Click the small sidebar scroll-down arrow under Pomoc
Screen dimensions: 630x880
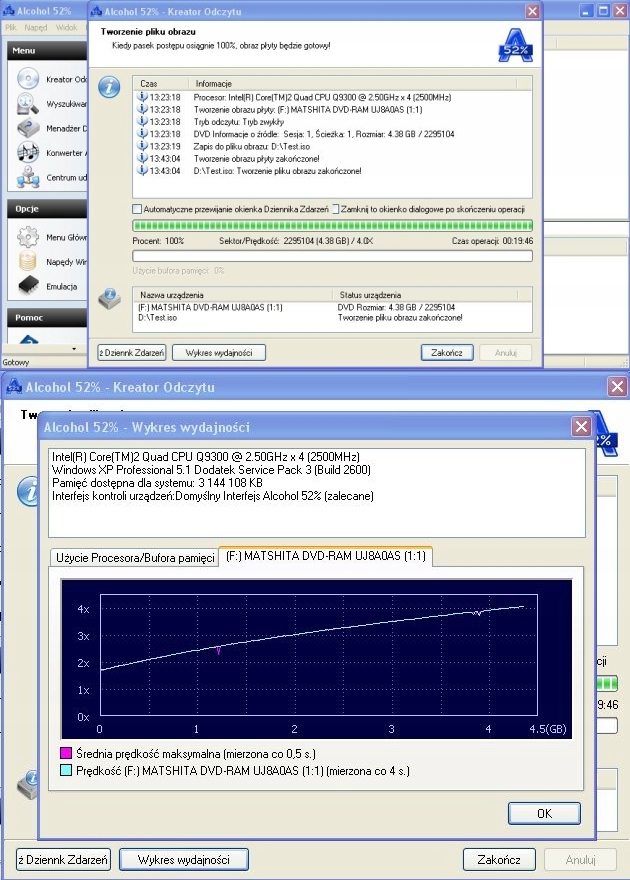pos(74,349)
